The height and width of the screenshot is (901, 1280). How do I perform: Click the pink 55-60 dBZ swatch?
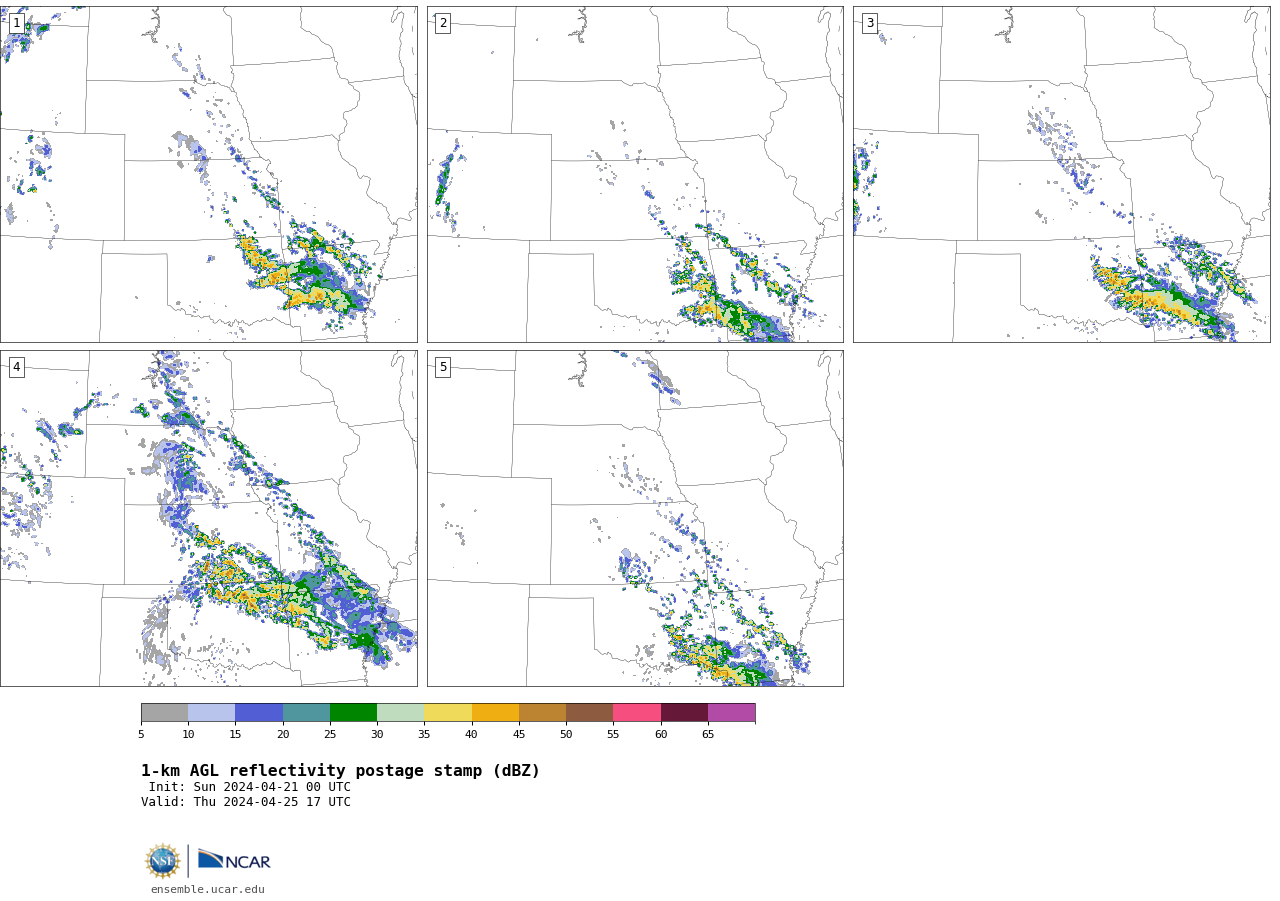coord(637,713)
